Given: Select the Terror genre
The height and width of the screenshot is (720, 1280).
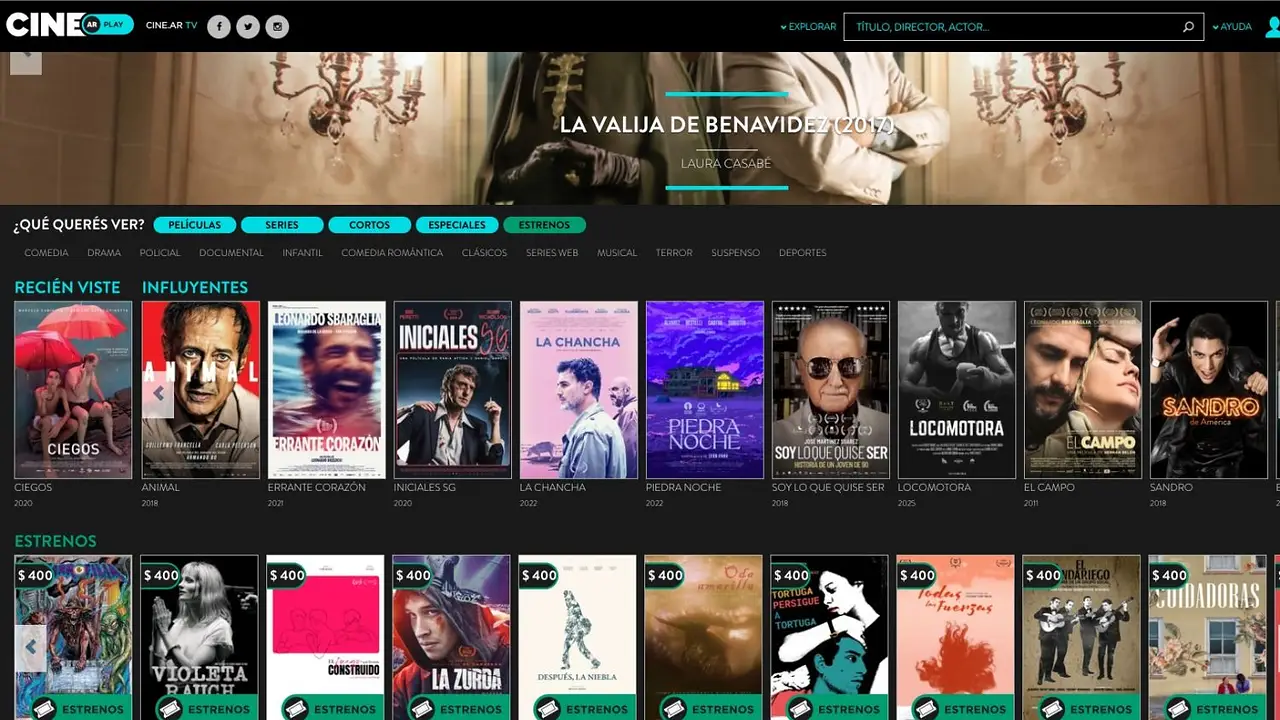Looking at the screenshot, I should coord(674,253).
